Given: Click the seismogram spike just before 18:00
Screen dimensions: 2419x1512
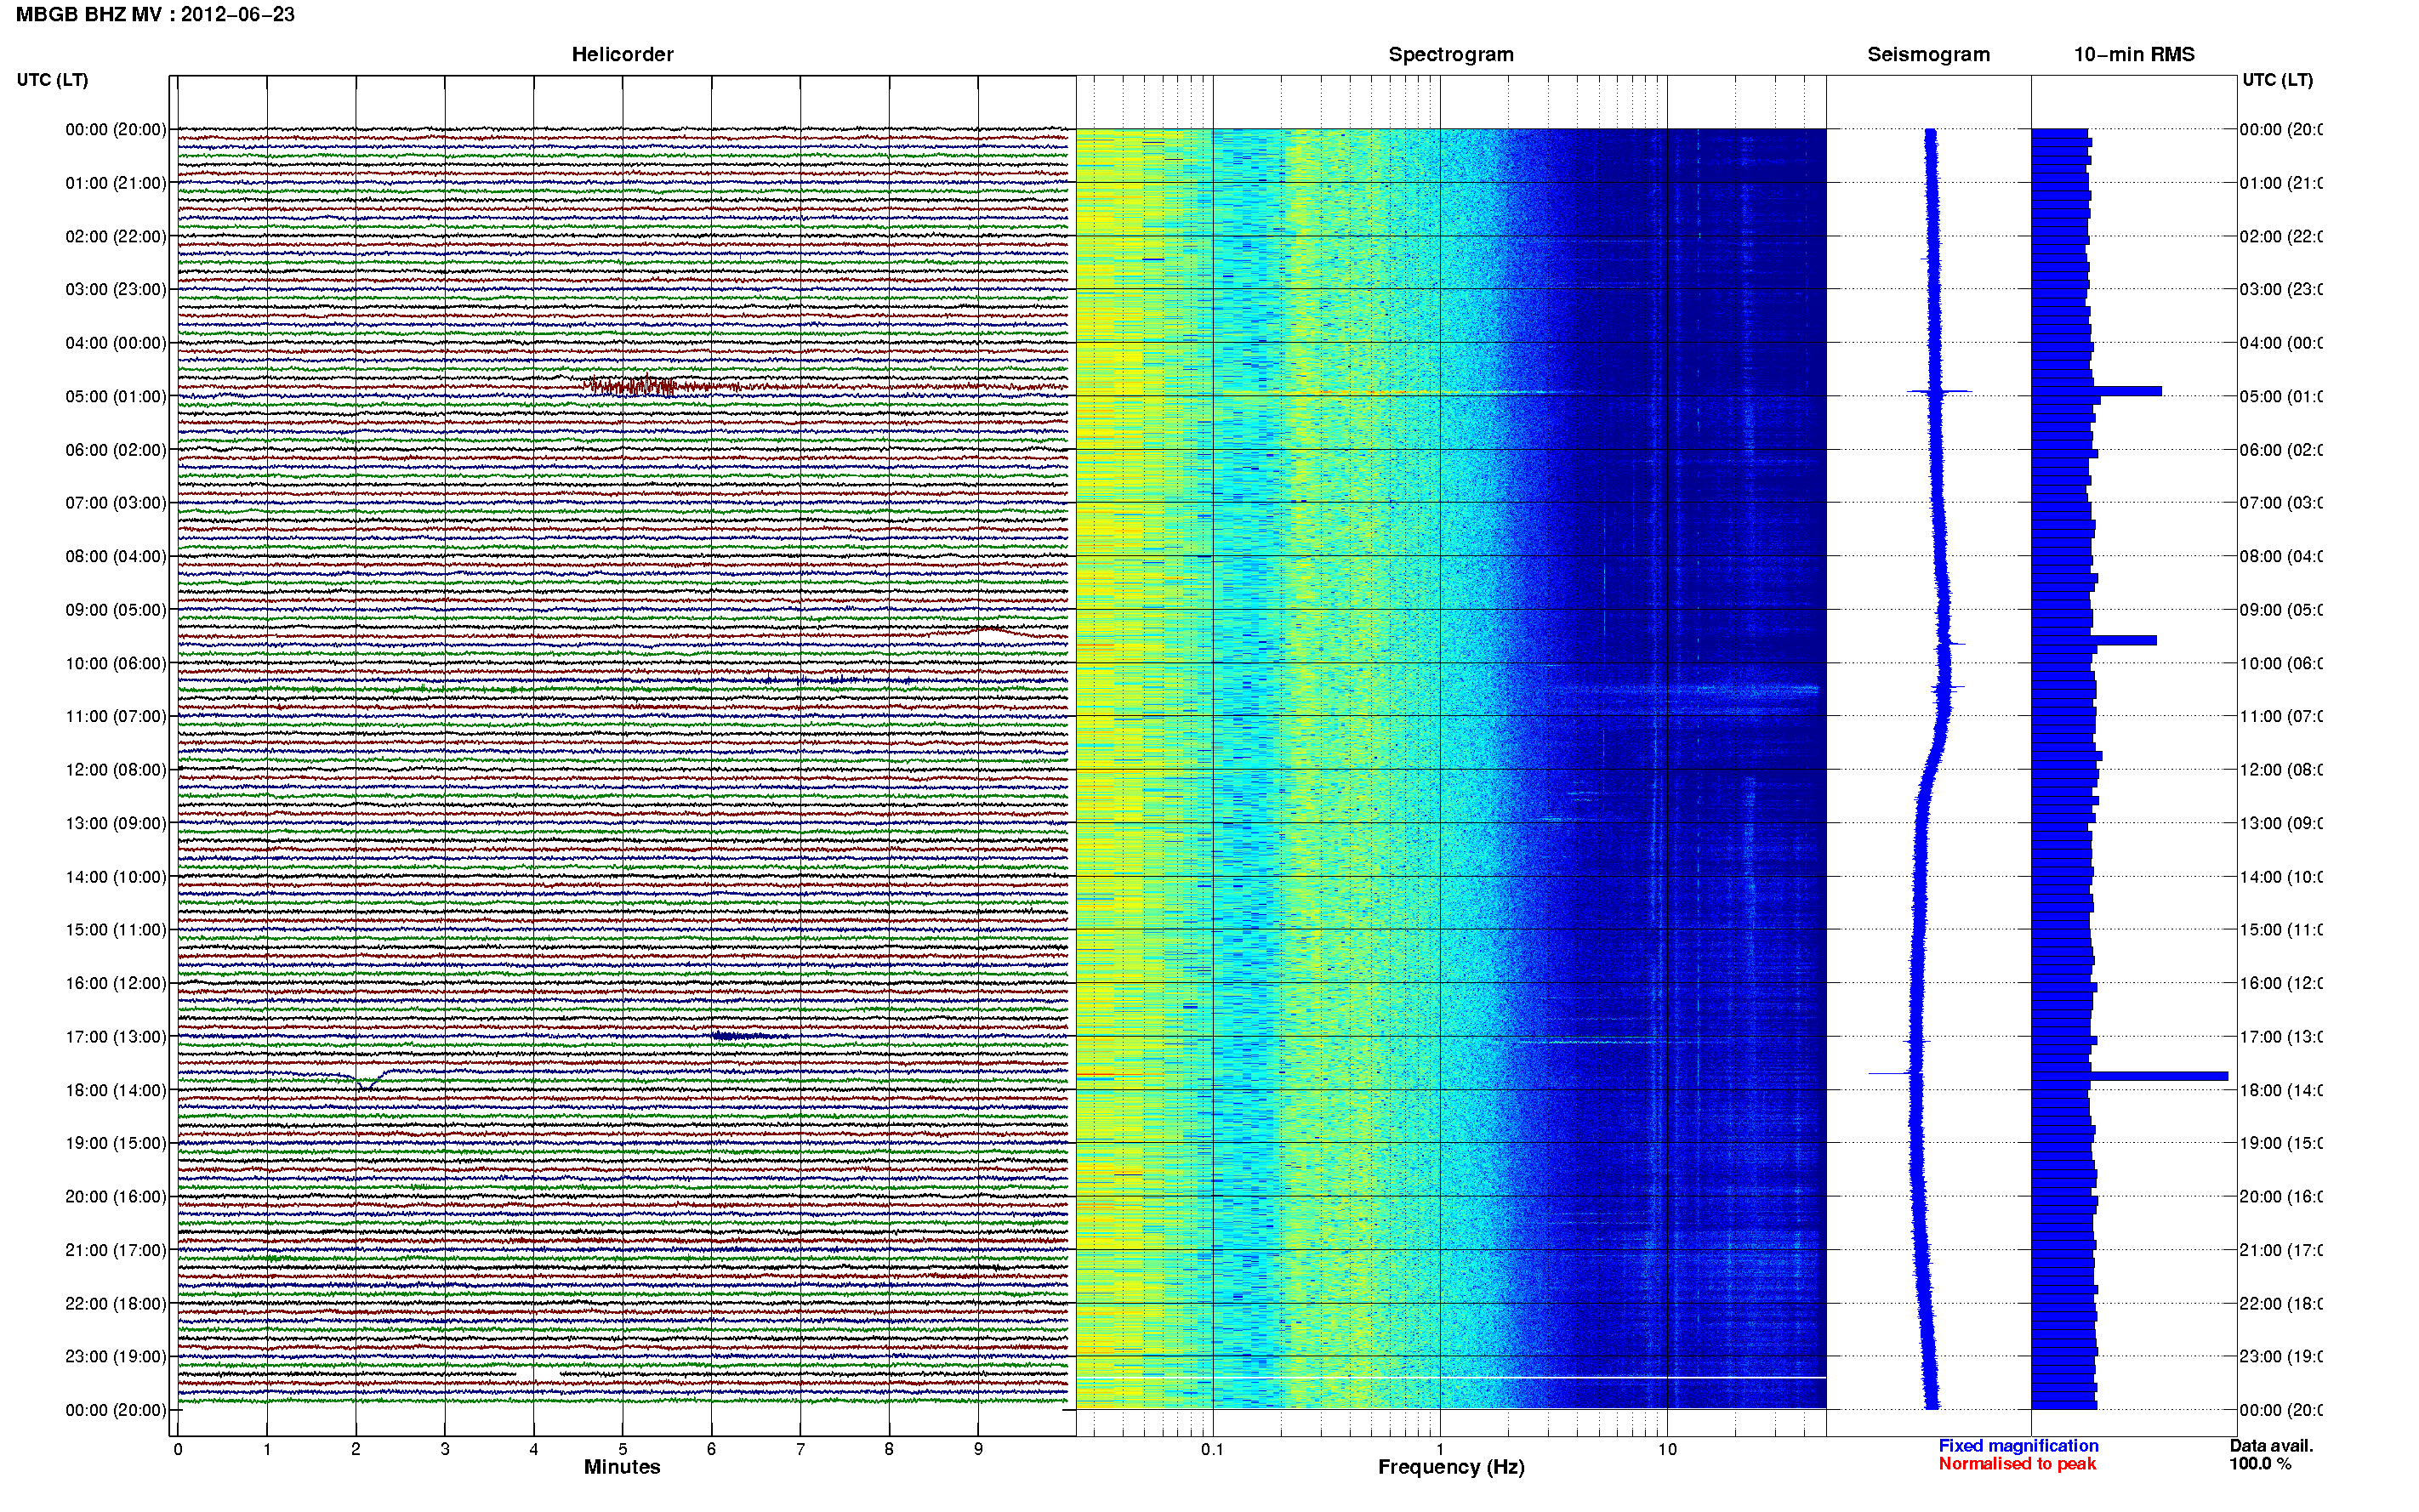Looking at the screenshot, I should 1892,1074.
